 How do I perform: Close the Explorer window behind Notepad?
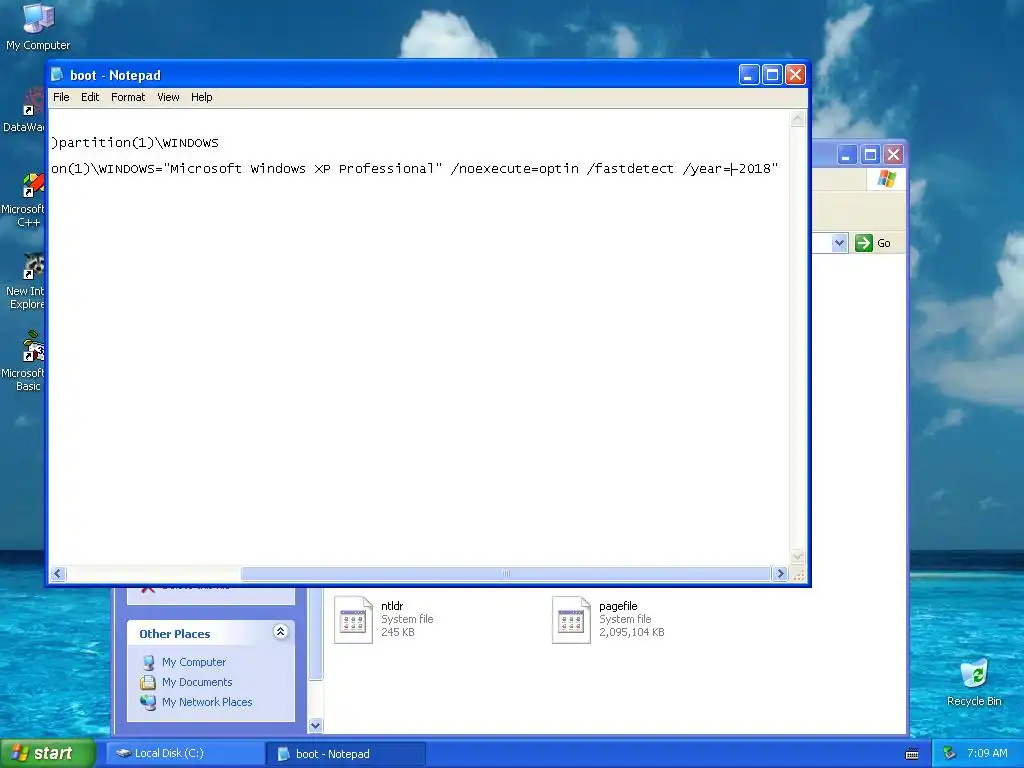click(893, 155)
